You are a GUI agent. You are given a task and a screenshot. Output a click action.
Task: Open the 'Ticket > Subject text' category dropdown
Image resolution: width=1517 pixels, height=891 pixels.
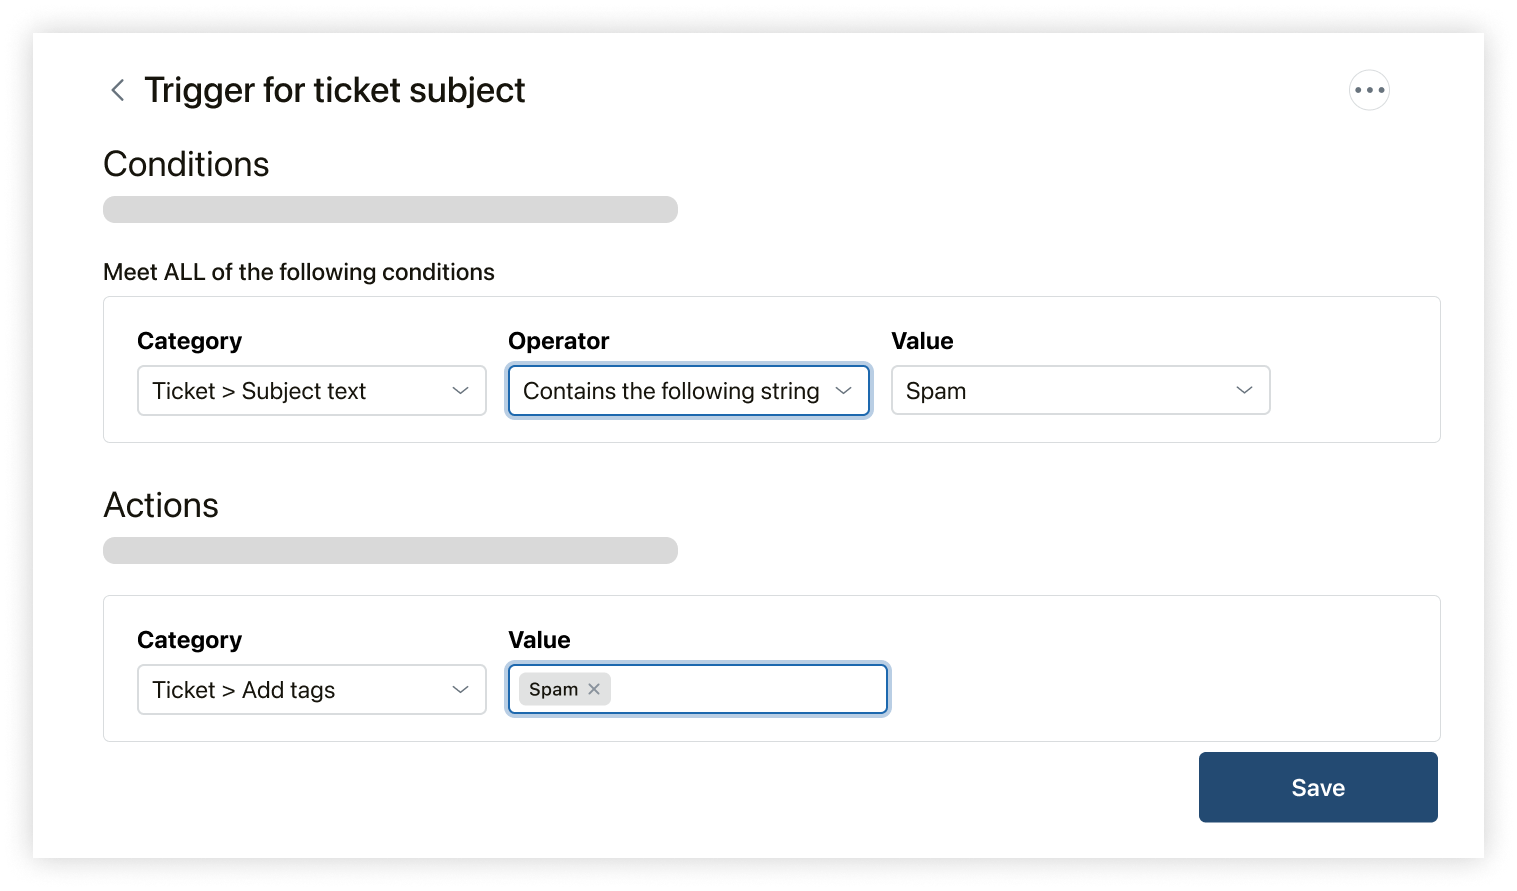300,390
